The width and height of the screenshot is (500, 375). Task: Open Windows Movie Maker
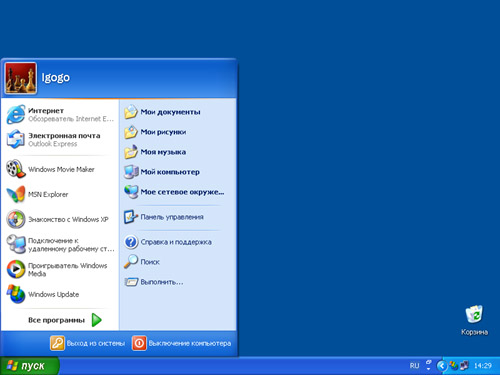(x=60, y=169)
